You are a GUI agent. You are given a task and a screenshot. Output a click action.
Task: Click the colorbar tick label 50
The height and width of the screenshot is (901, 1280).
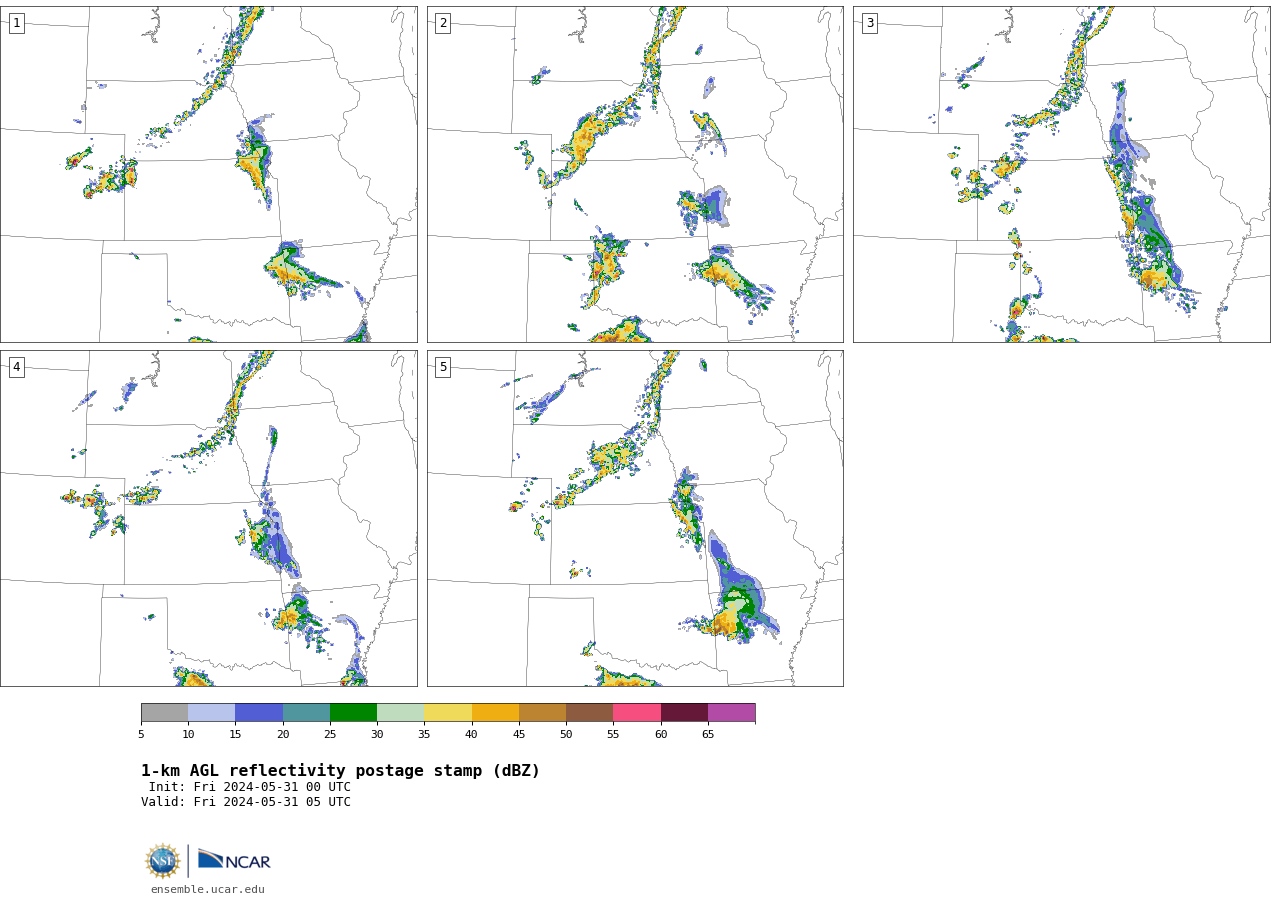566,735
